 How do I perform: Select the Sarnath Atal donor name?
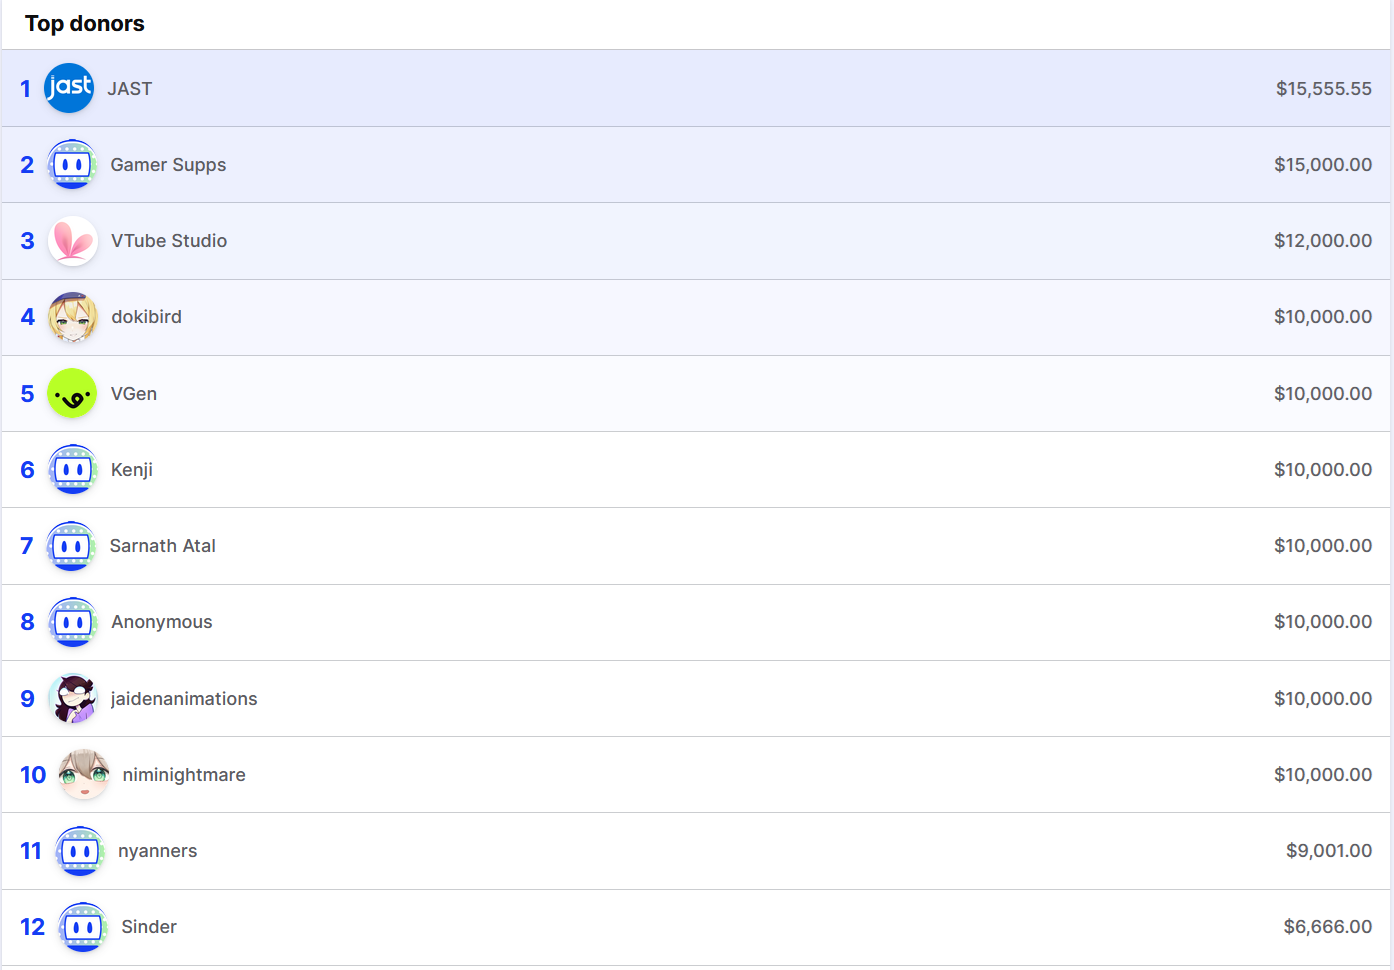[163, 546]
